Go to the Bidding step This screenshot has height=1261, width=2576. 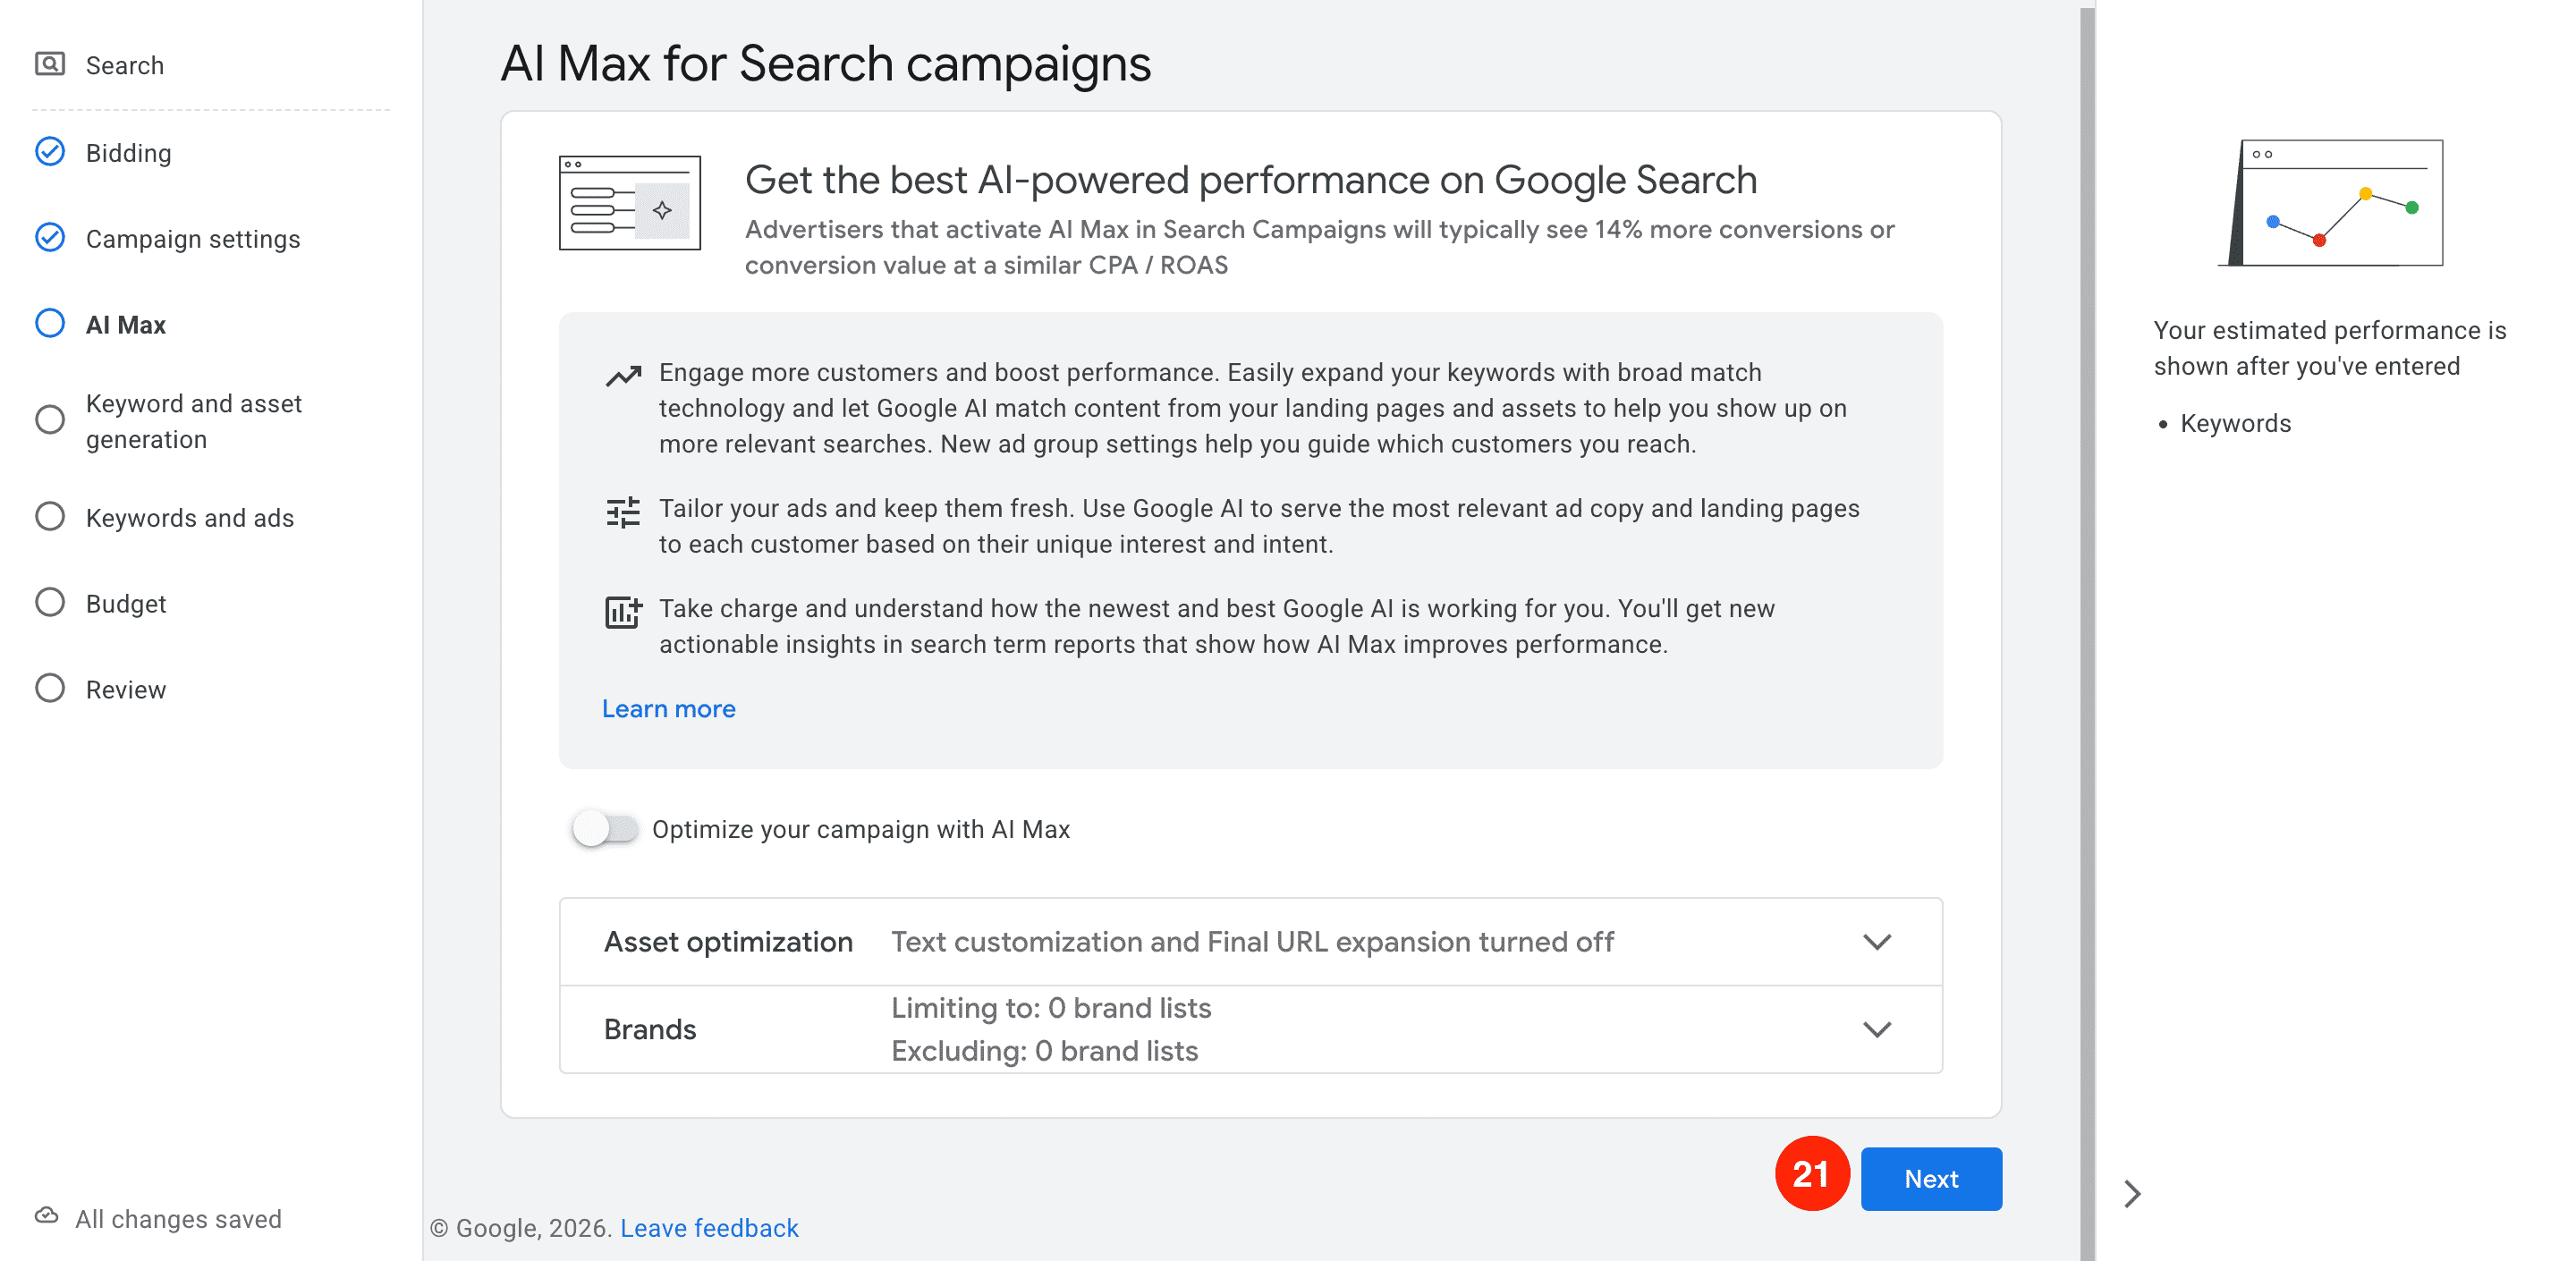click(x=128, y=153)
